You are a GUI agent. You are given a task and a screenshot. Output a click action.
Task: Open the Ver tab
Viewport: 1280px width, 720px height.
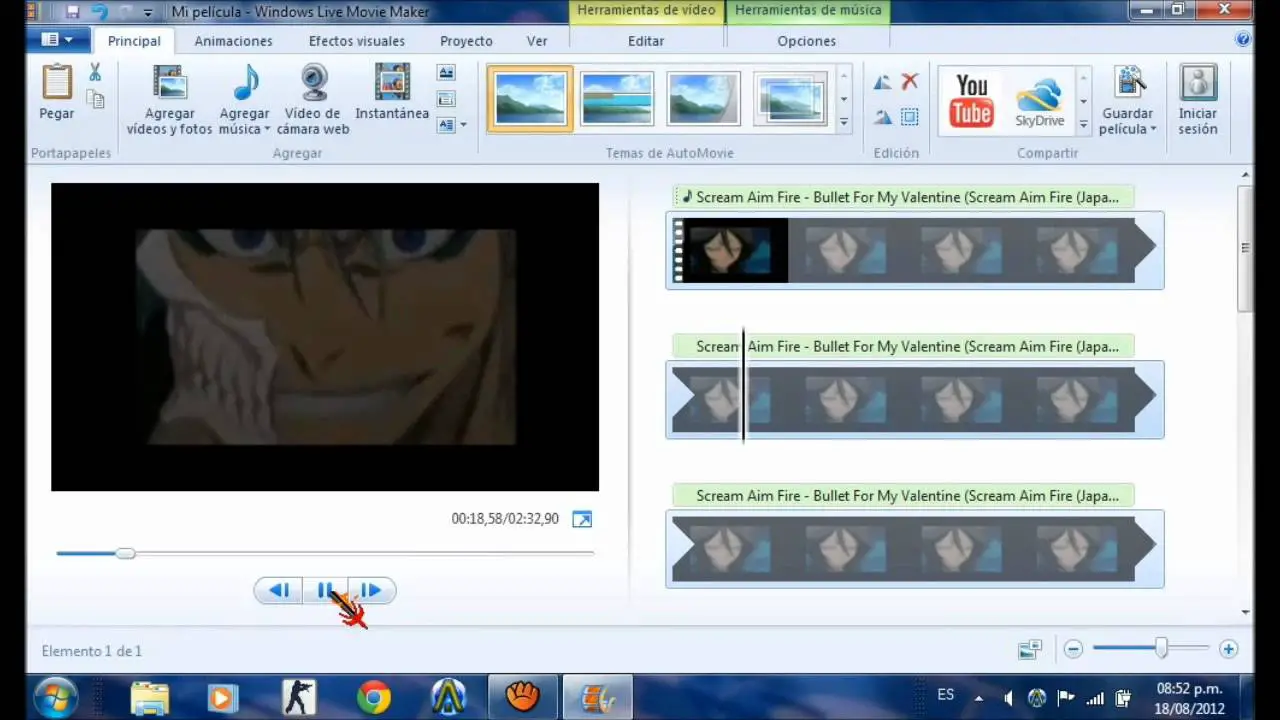coord(537,41)
